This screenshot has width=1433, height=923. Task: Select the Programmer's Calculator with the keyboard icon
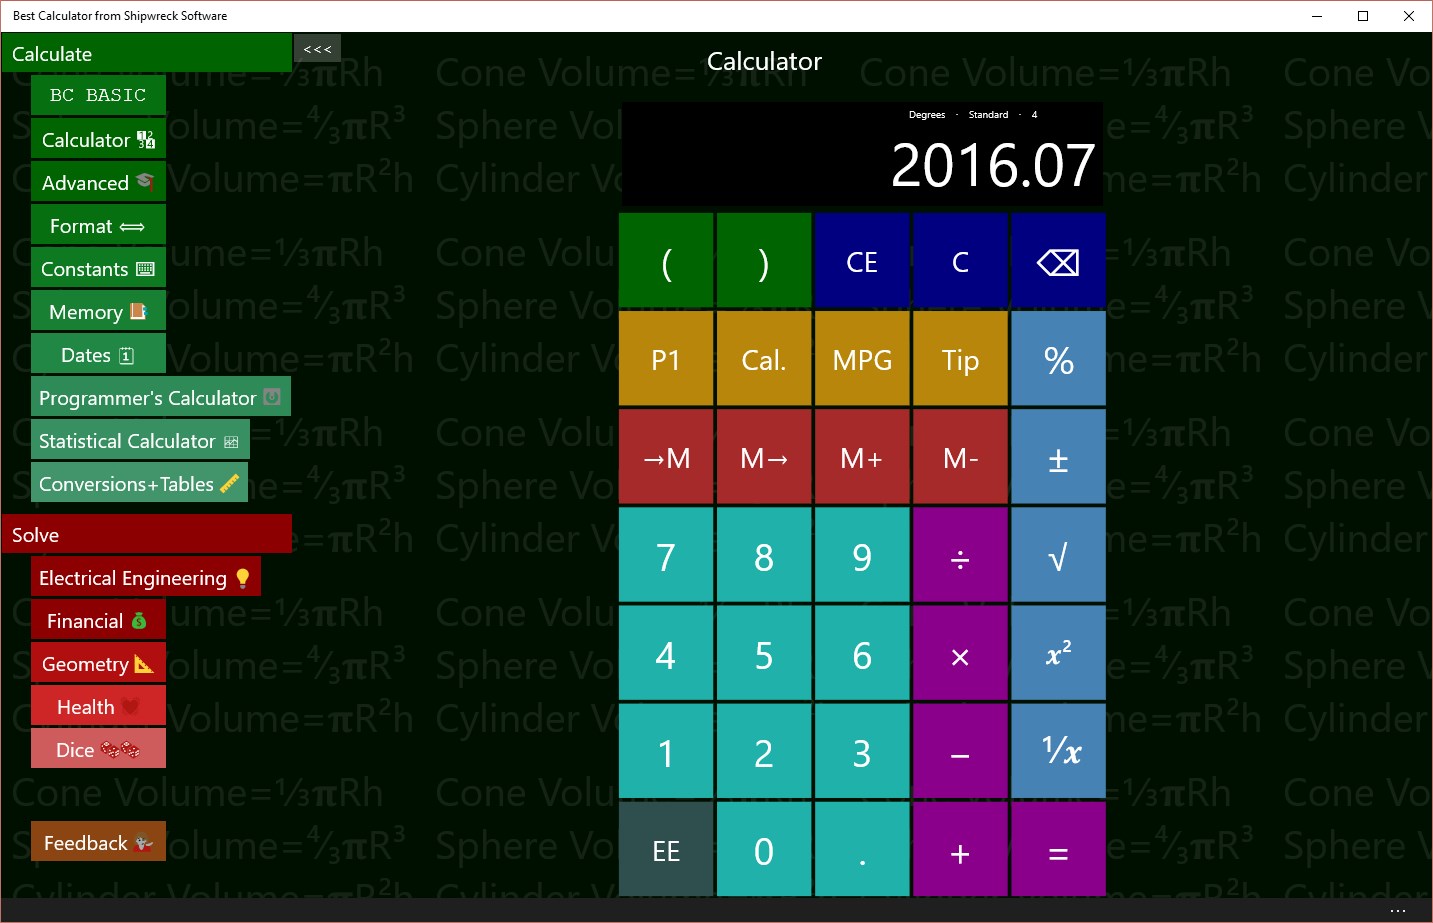coord(159,397)
